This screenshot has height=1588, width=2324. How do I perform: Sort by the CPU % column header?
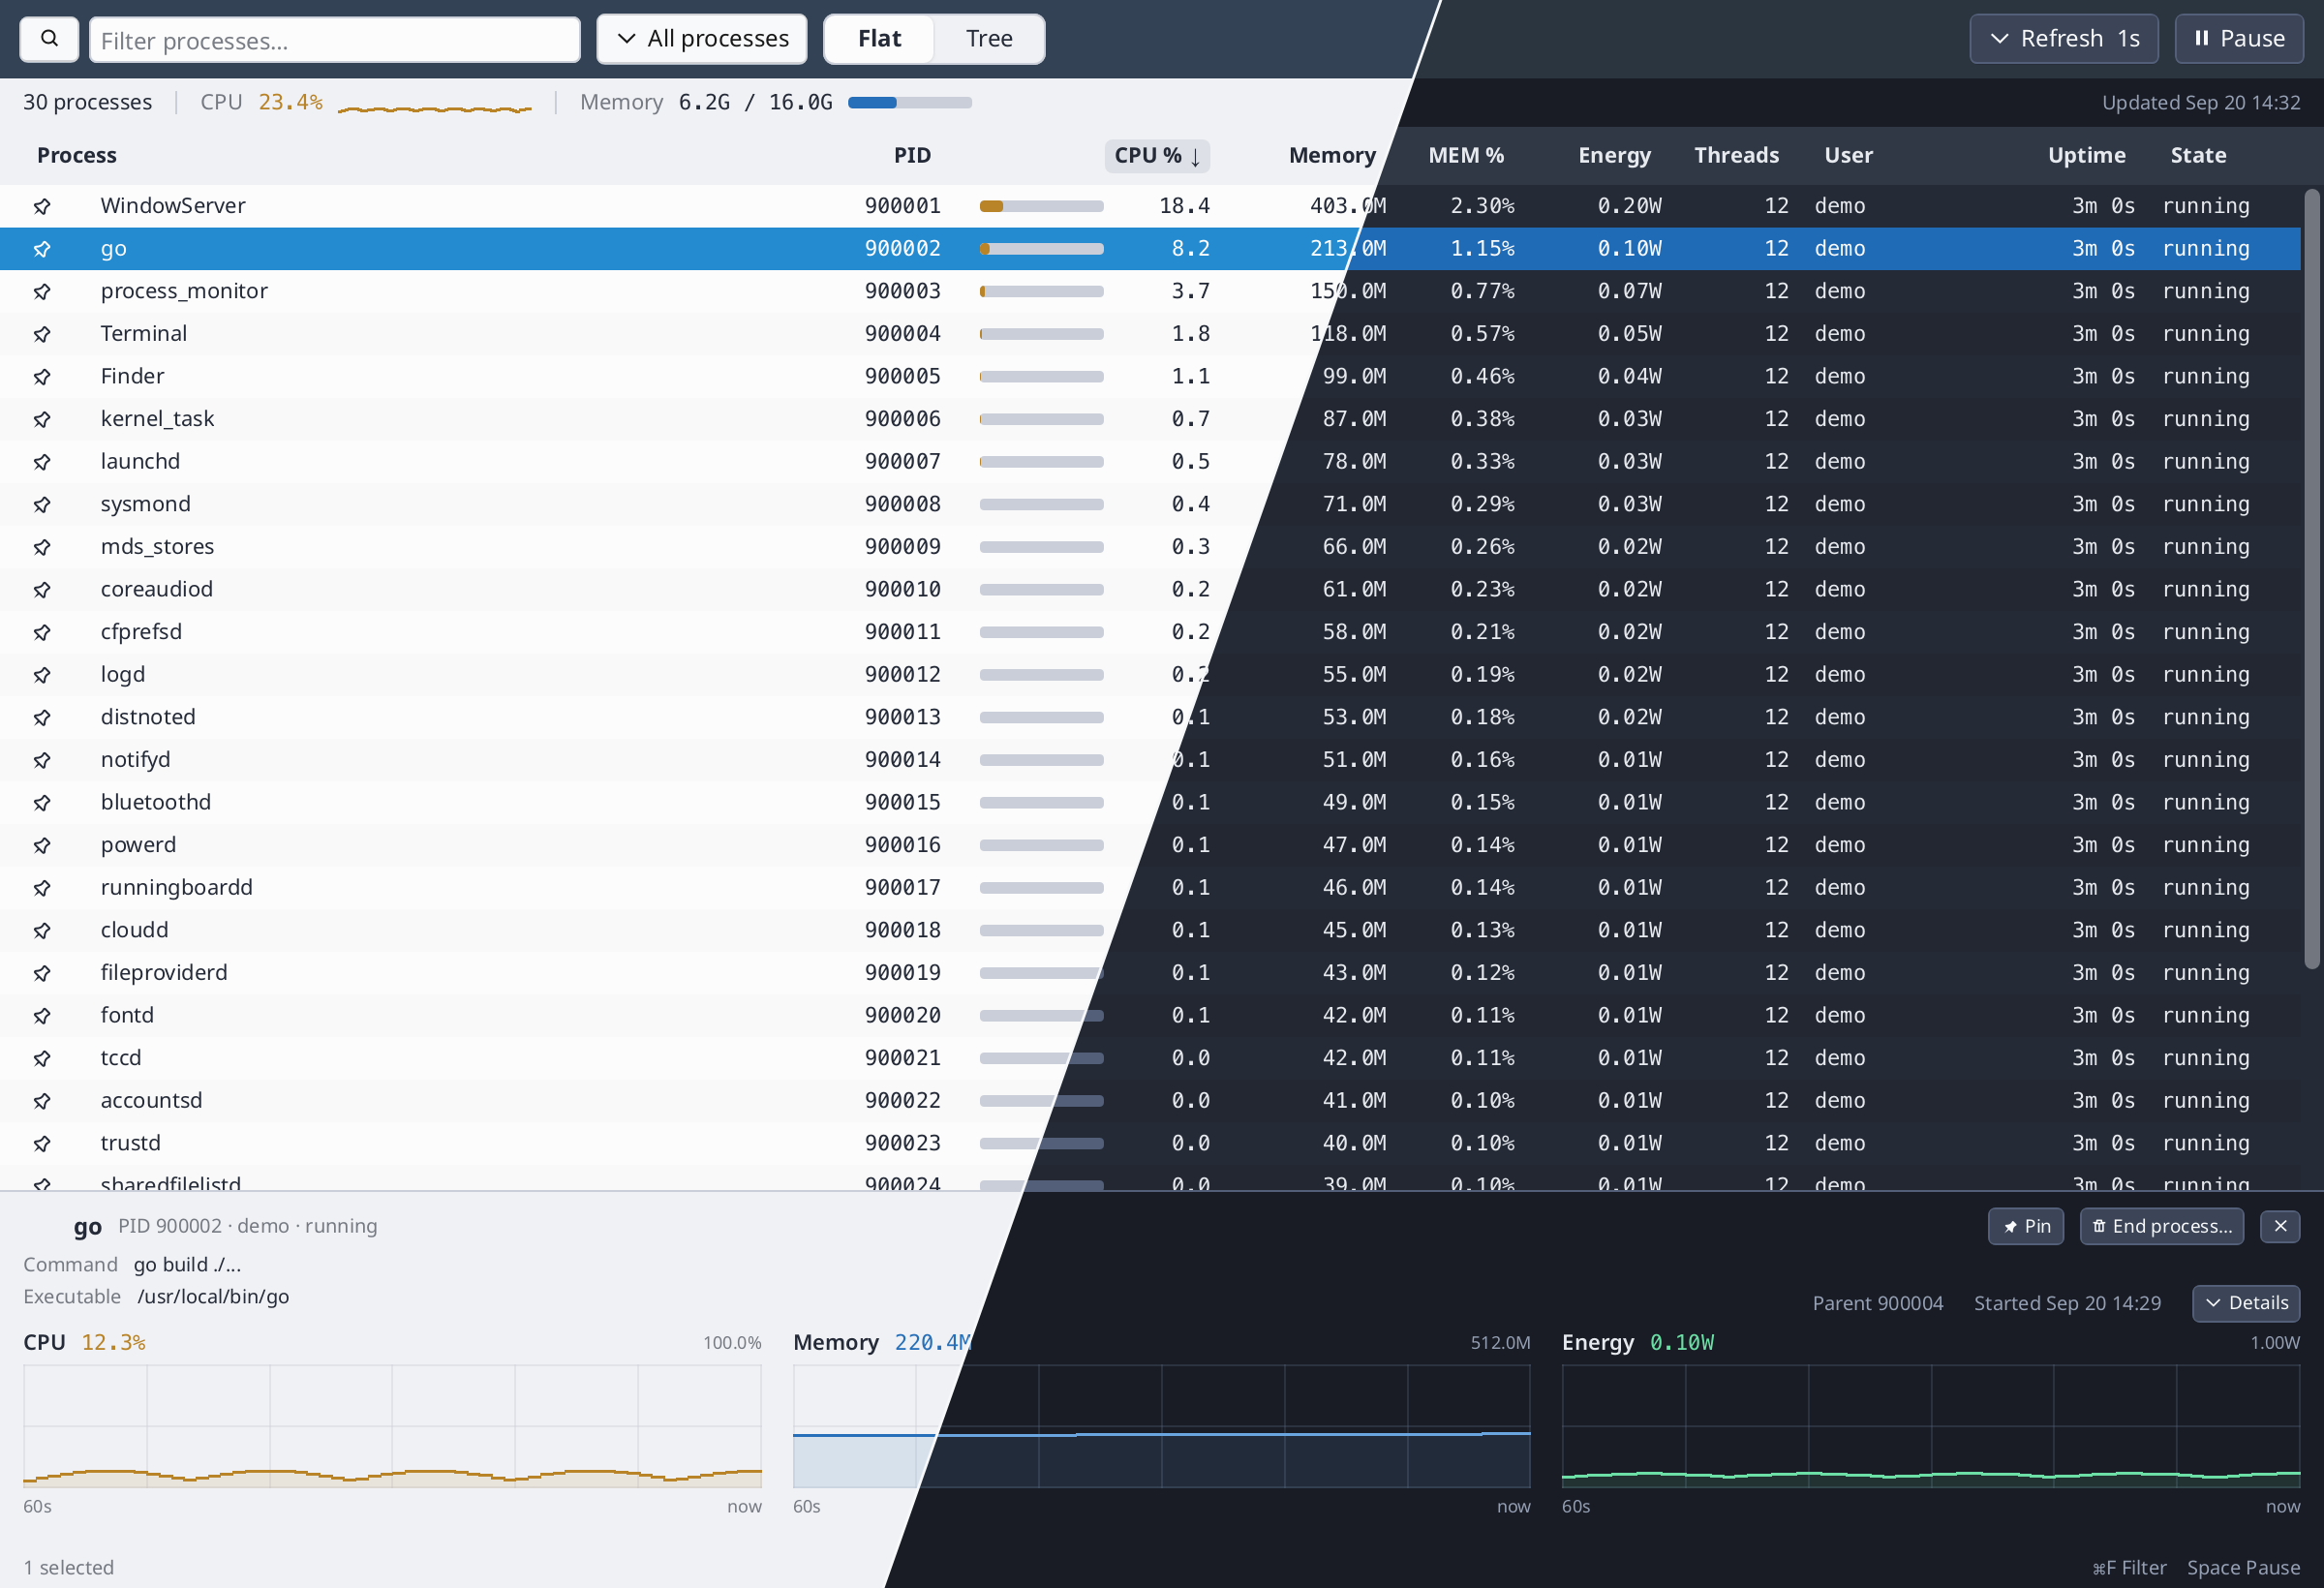1157,155
